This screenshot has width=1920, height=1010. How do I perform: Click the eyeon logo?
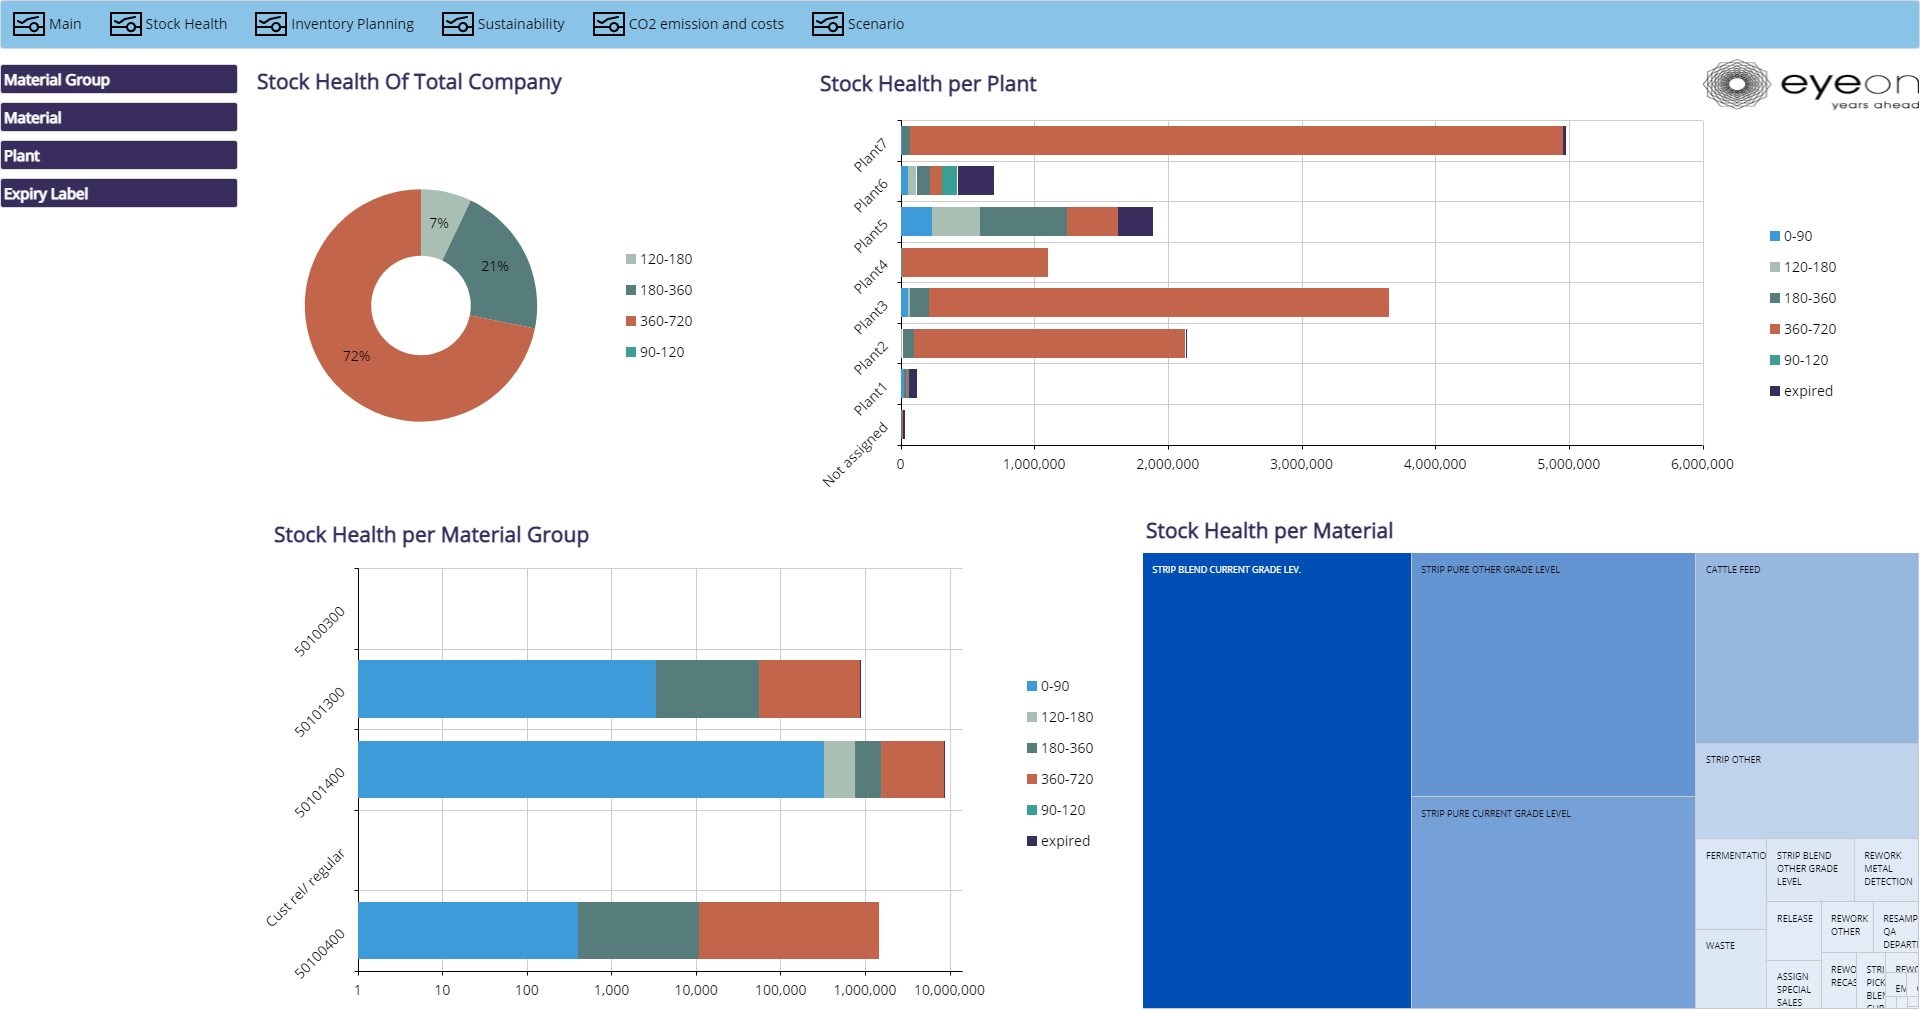point(1810,85)
